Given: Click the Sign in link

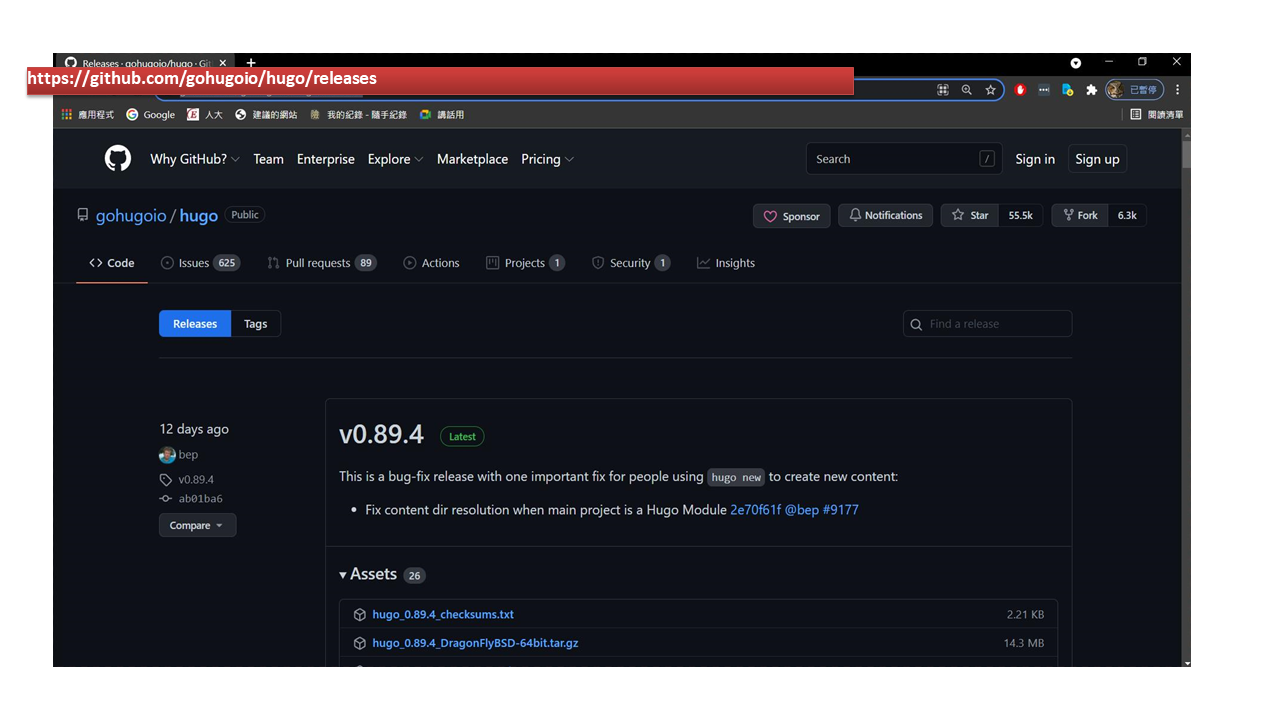Looking at the screenshot, I should (1035, 159).
